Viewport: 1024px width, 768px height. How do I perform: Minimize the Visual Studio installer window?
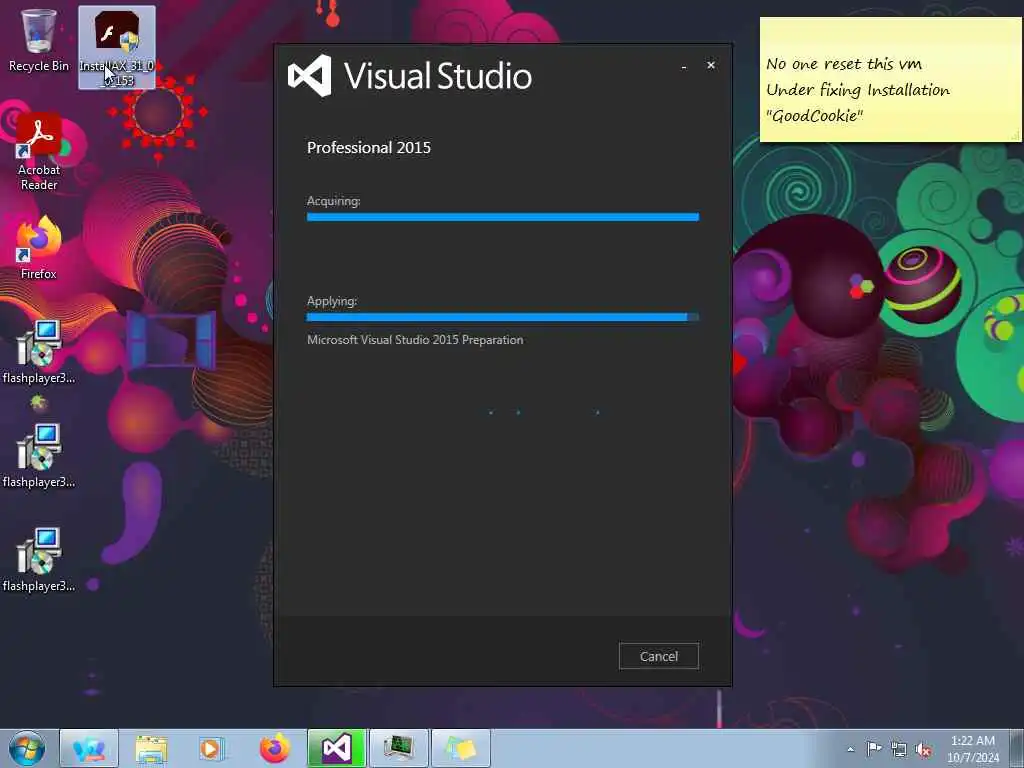tap(684, 66)
